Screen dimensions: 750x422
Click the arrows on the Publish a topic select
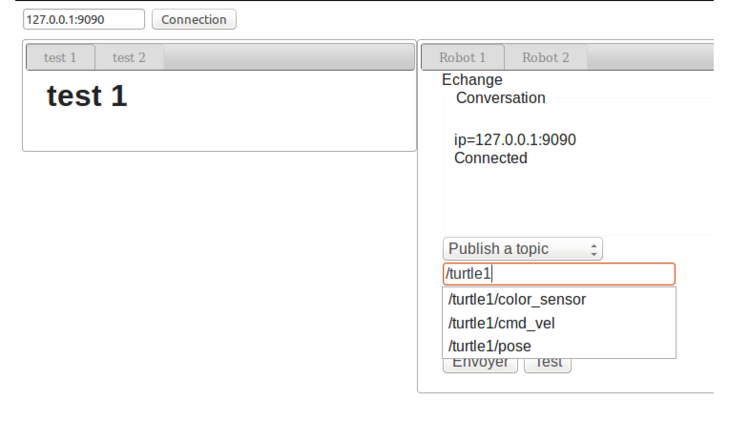click(594, 249)
